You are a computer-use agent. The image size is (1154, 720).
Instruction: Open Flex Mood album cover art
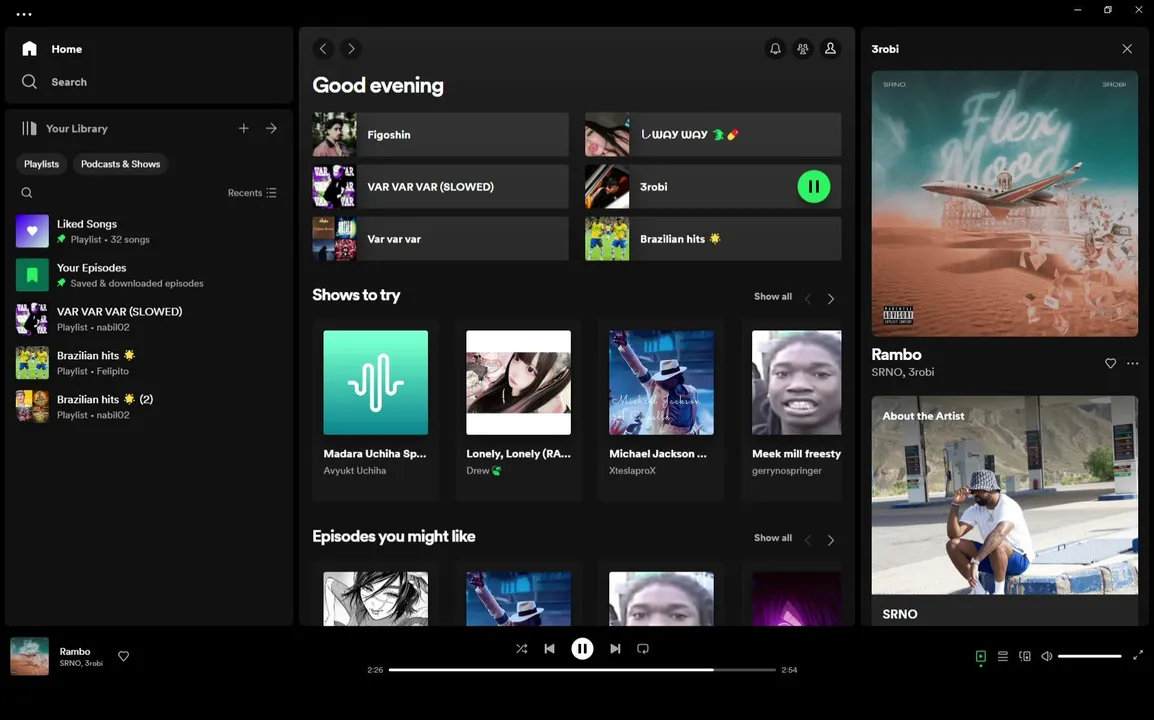coord(1005,204)
